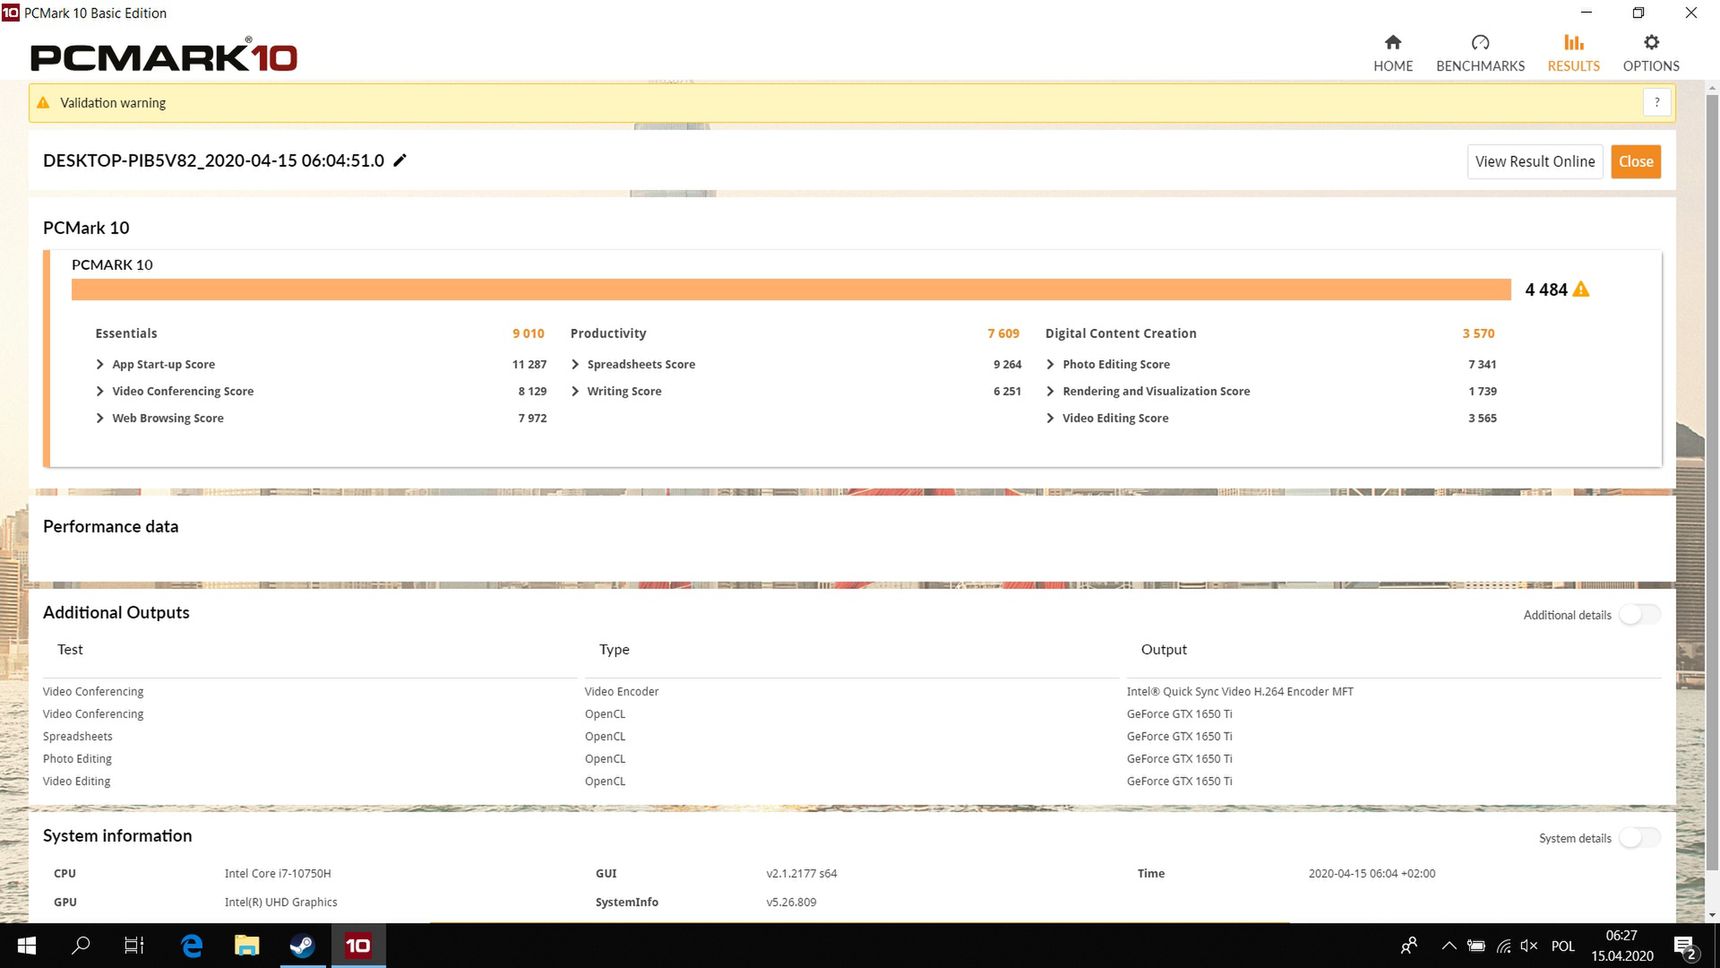
Task: Open the OPTIONS tab
Action: (x=1651, y=53)
